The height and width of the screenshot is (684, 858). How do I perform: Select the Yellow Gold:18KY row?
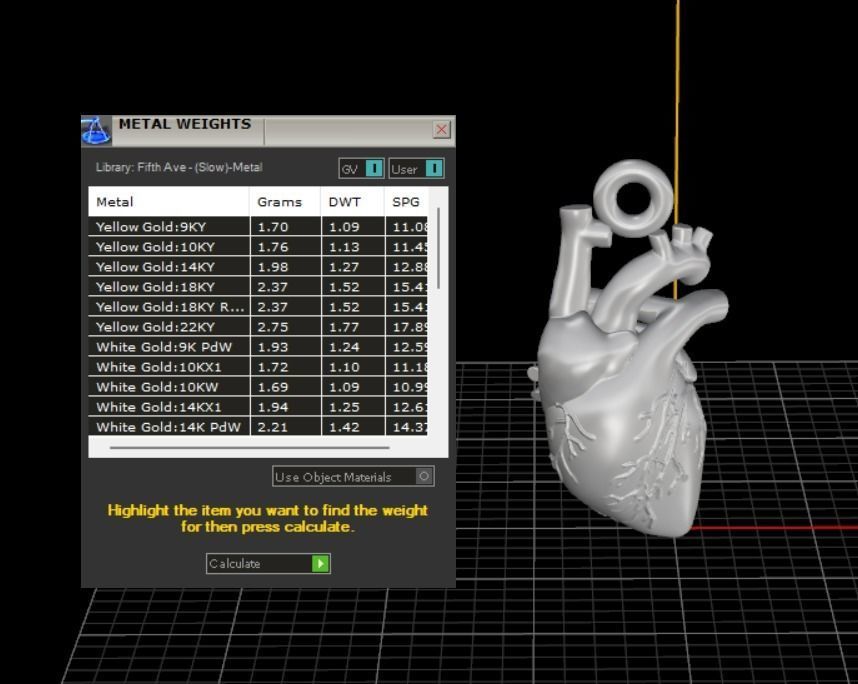pos(258,287)
